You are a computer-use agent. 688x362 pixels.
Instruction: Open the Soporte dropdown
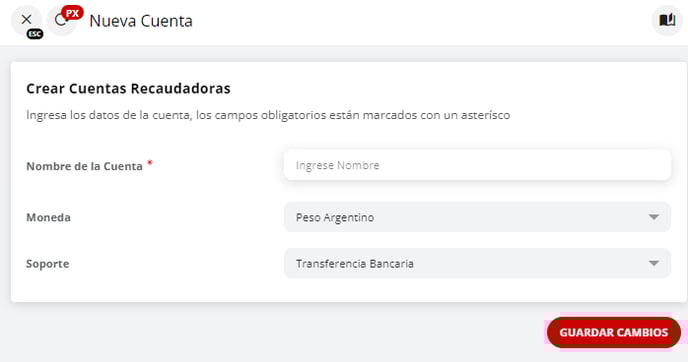(x=477, y=264)
